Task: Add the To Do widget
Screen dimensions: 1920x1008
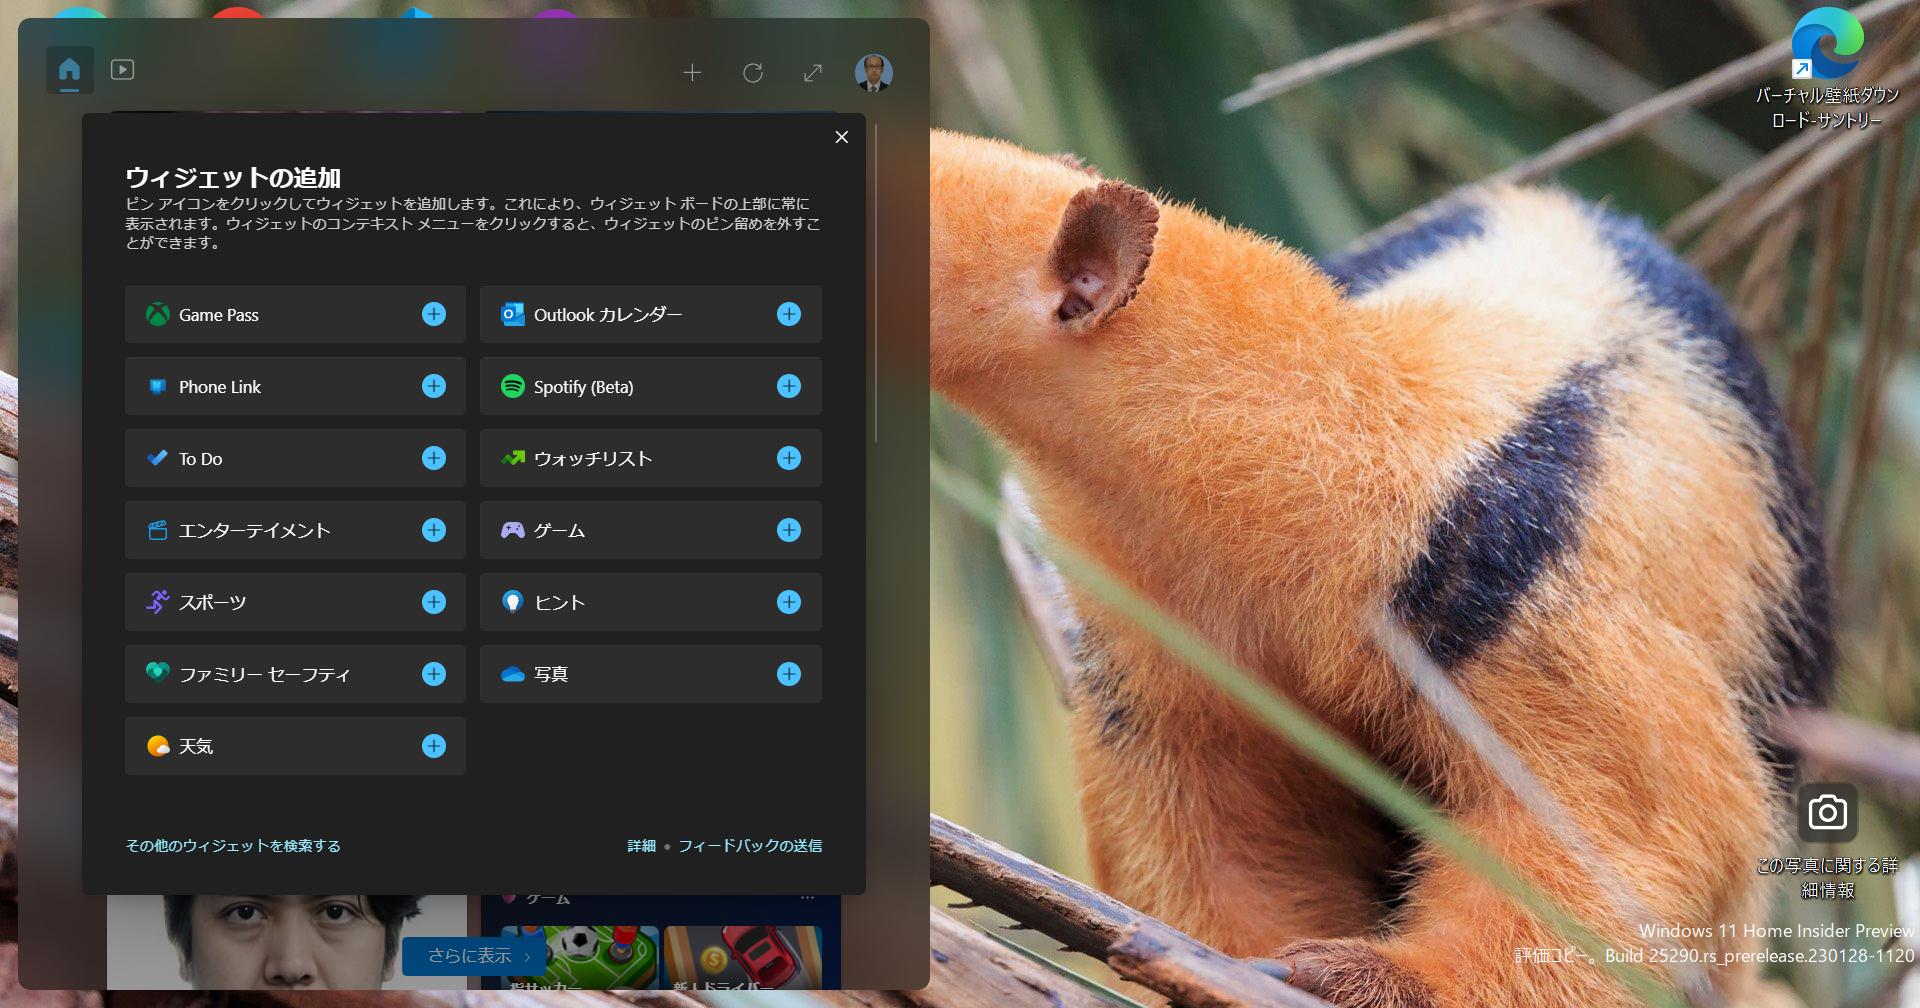Action: [434, 458]
